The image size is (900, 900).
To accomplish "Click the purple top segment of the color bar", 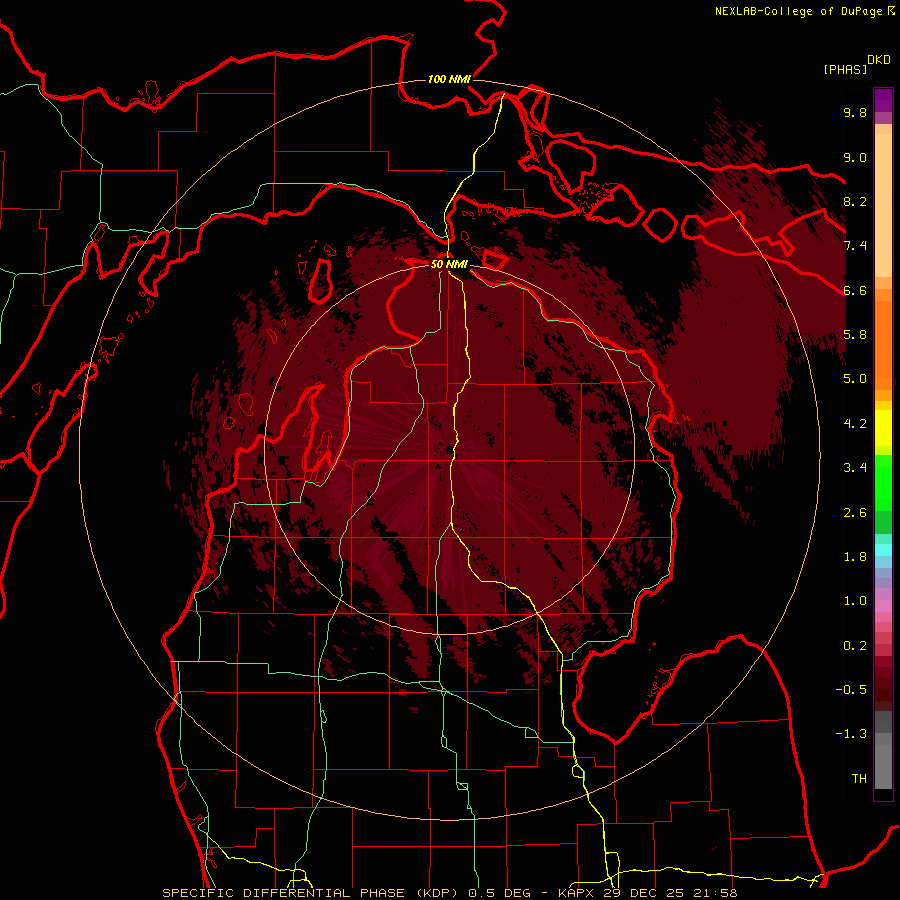I will [x=883, y=100].
